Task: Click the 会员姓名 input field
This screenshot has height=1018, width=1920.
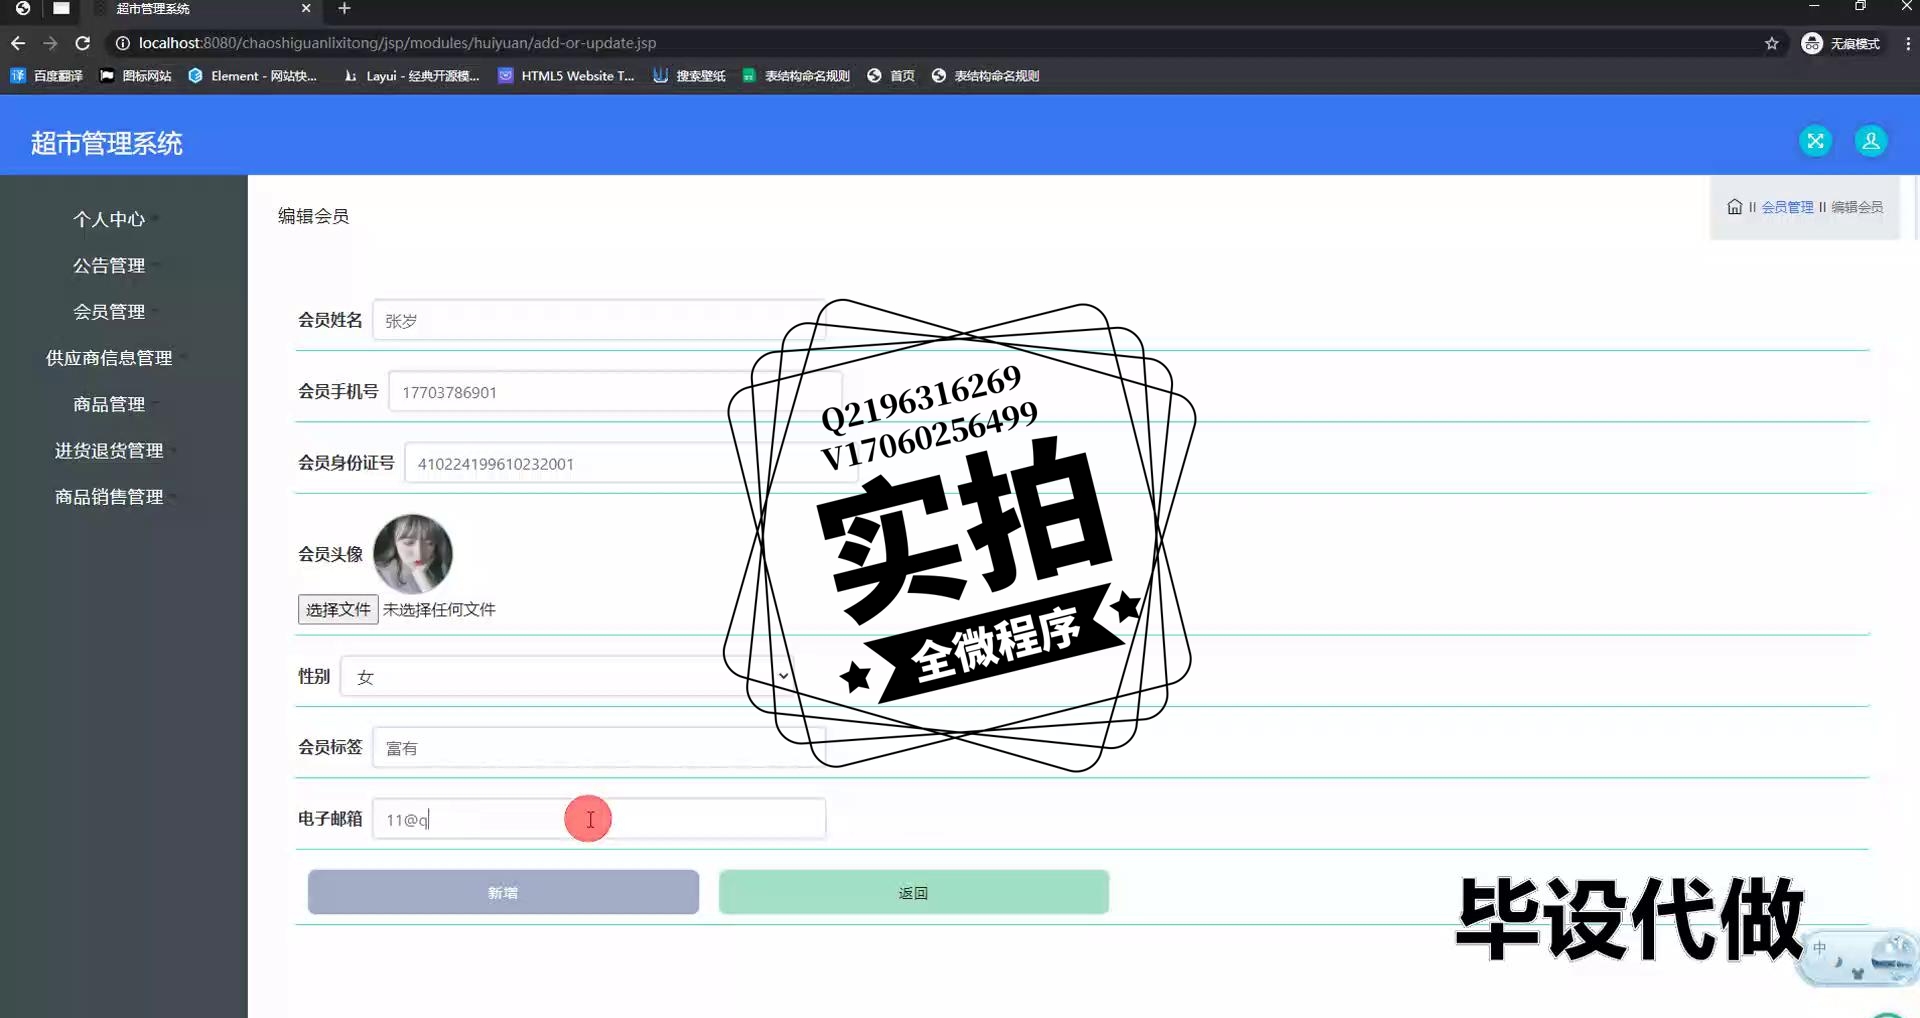Action: 599,320
